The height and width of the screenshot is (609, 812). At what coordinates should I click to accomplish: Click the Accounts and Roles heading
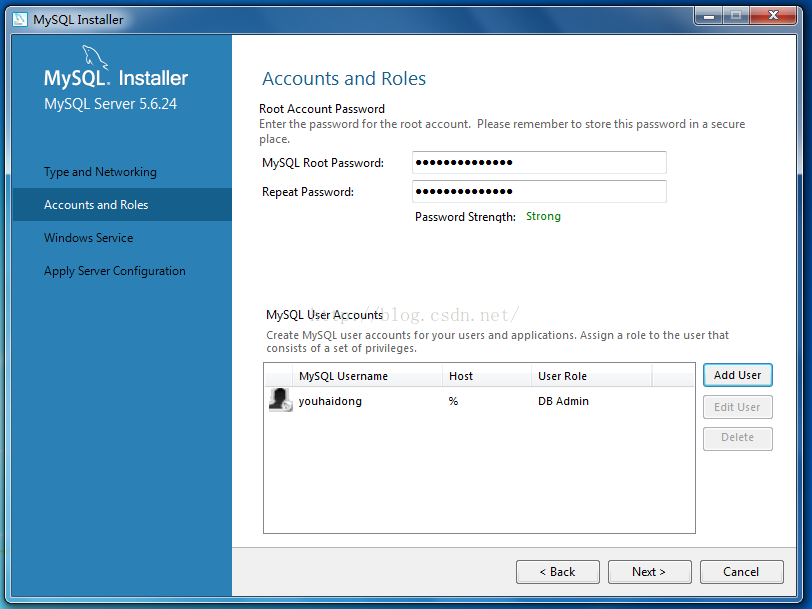[344, 79]
